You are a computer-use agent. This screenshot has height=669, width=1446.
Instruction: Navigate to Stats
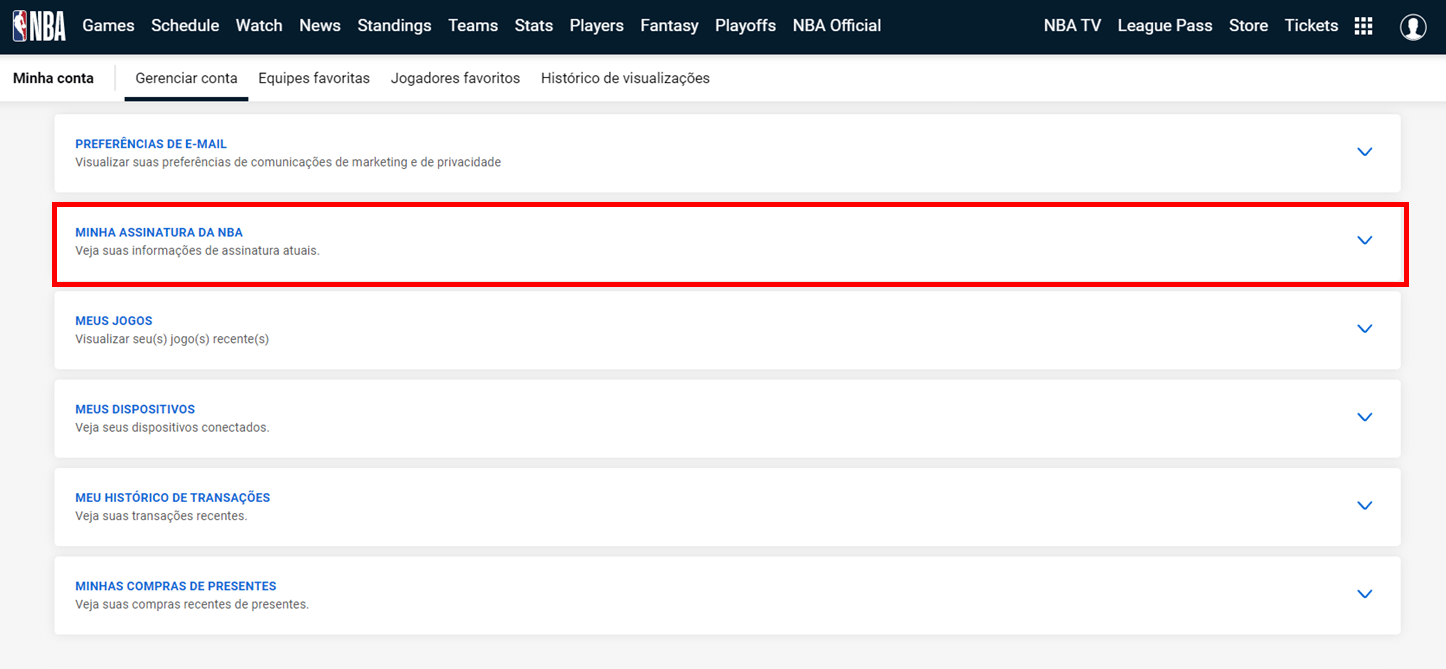534,26
